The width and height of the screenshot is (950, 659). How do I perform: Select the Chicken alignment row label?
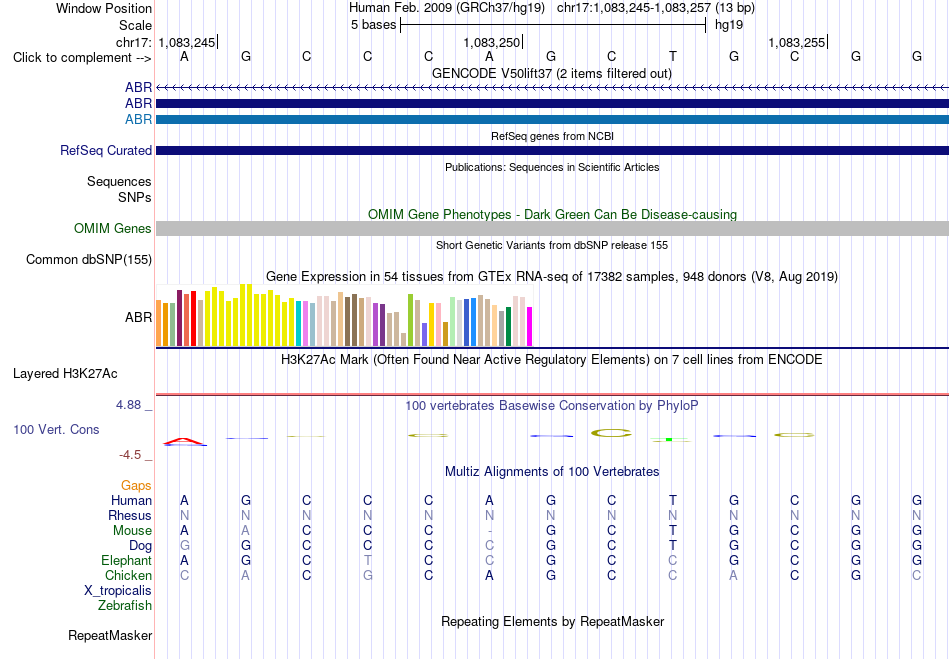pyautogui.click(x=128, y=575)
